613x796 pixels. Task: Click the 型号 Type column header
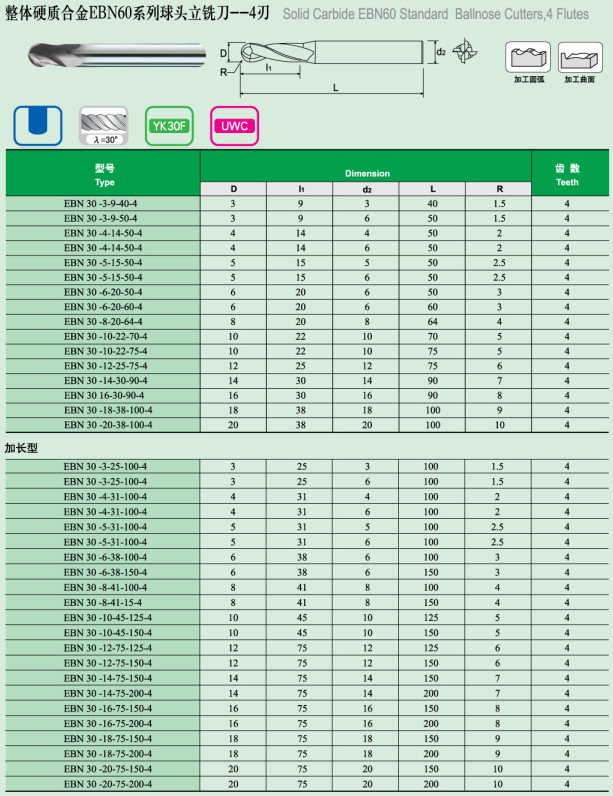point(104,174)
